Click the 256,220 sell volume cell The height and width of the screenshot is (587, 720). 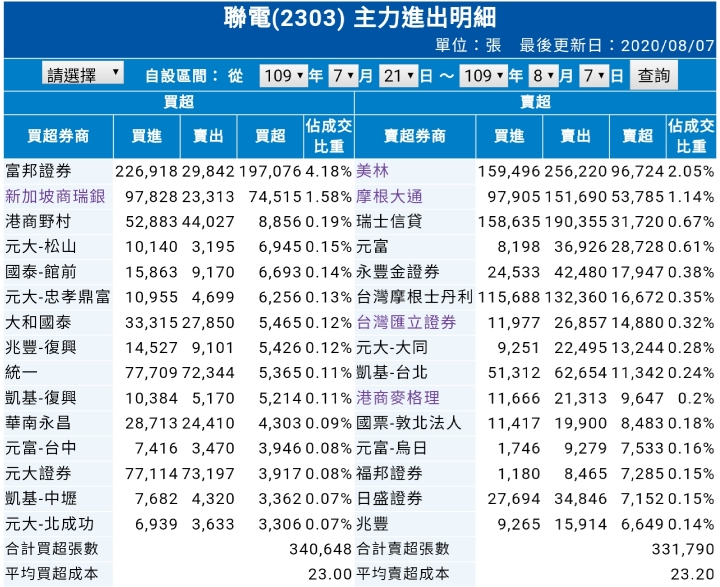[576, 171]
